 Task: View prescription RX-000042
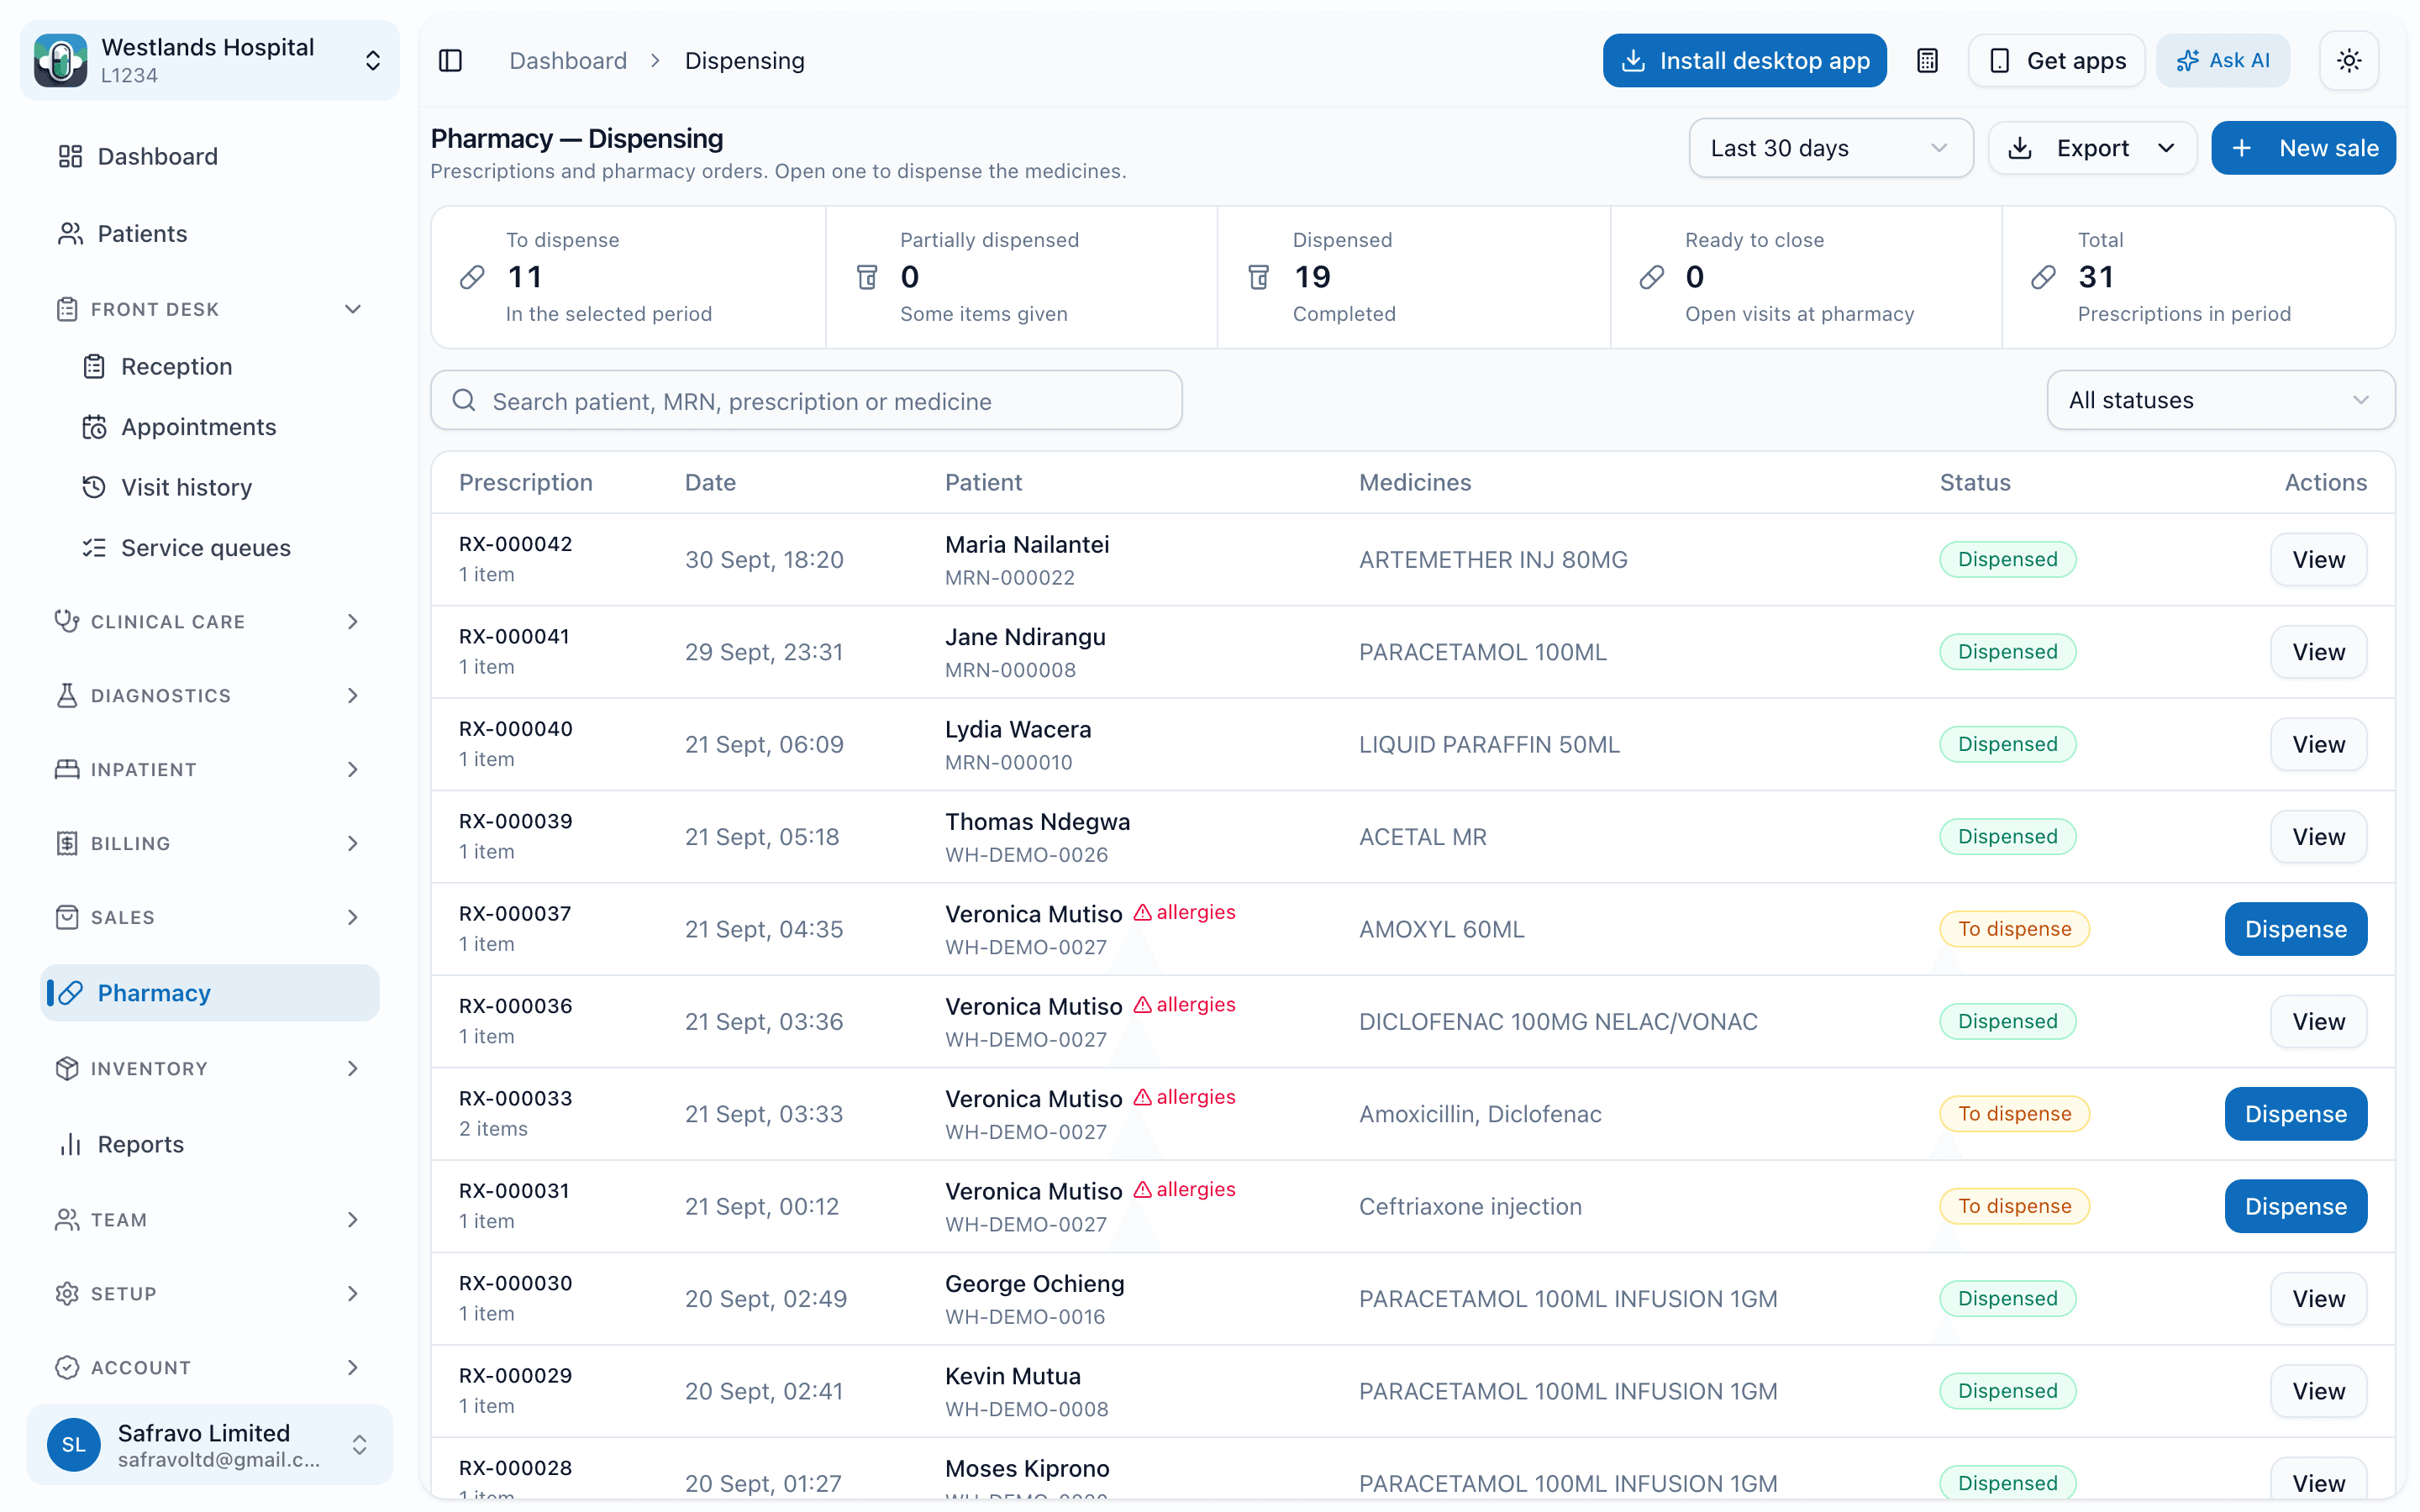(2318, 560)
